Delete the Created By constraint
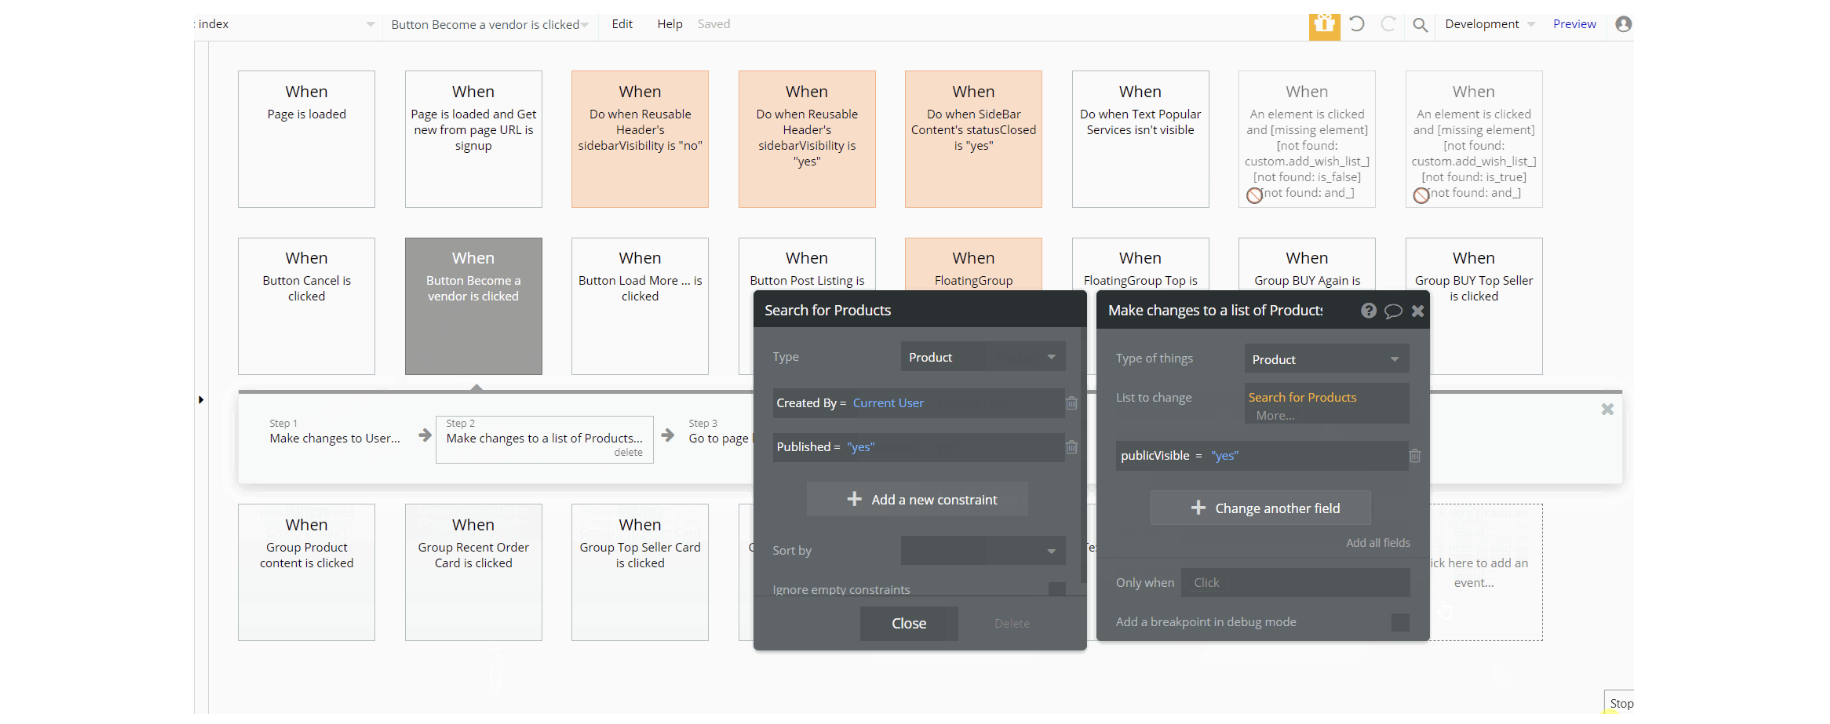Image resolution: width=1830 pixels, height=724 pixels. click(1071, 403)
